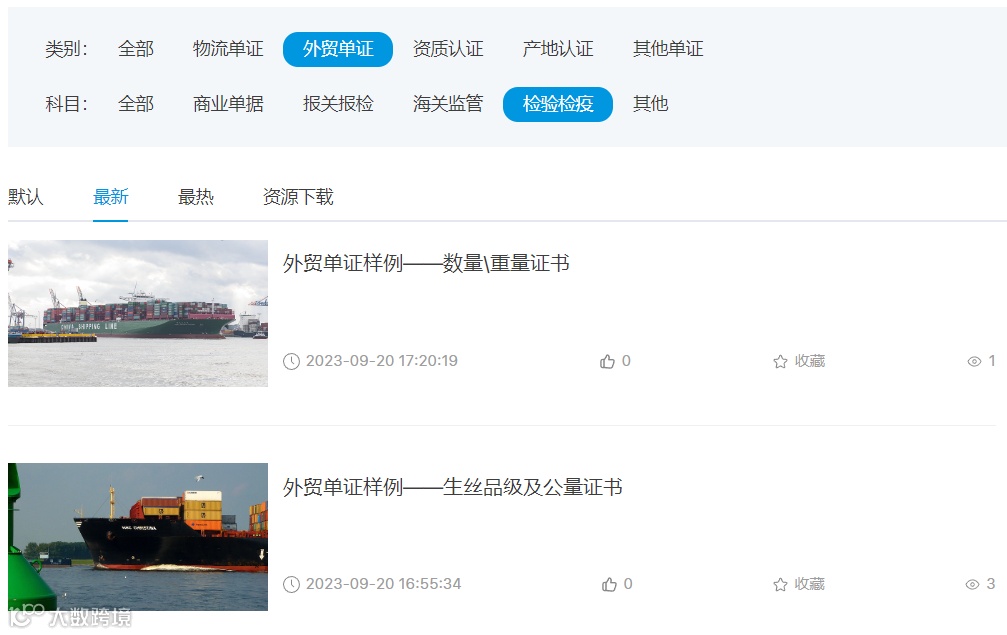The image size is (1007, 635).
Task: Click eye view icon on 数量\重量证书 row
Action: 974,361
